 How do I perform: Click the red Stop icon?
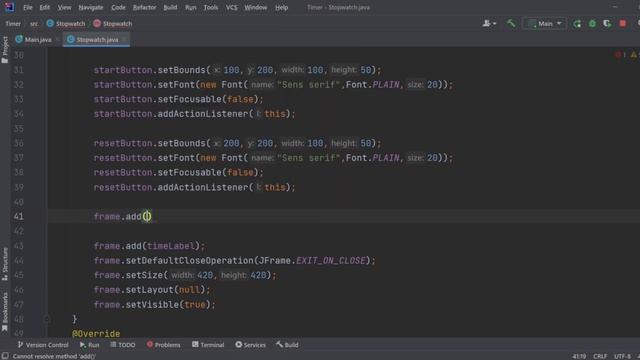coord(622,24)
